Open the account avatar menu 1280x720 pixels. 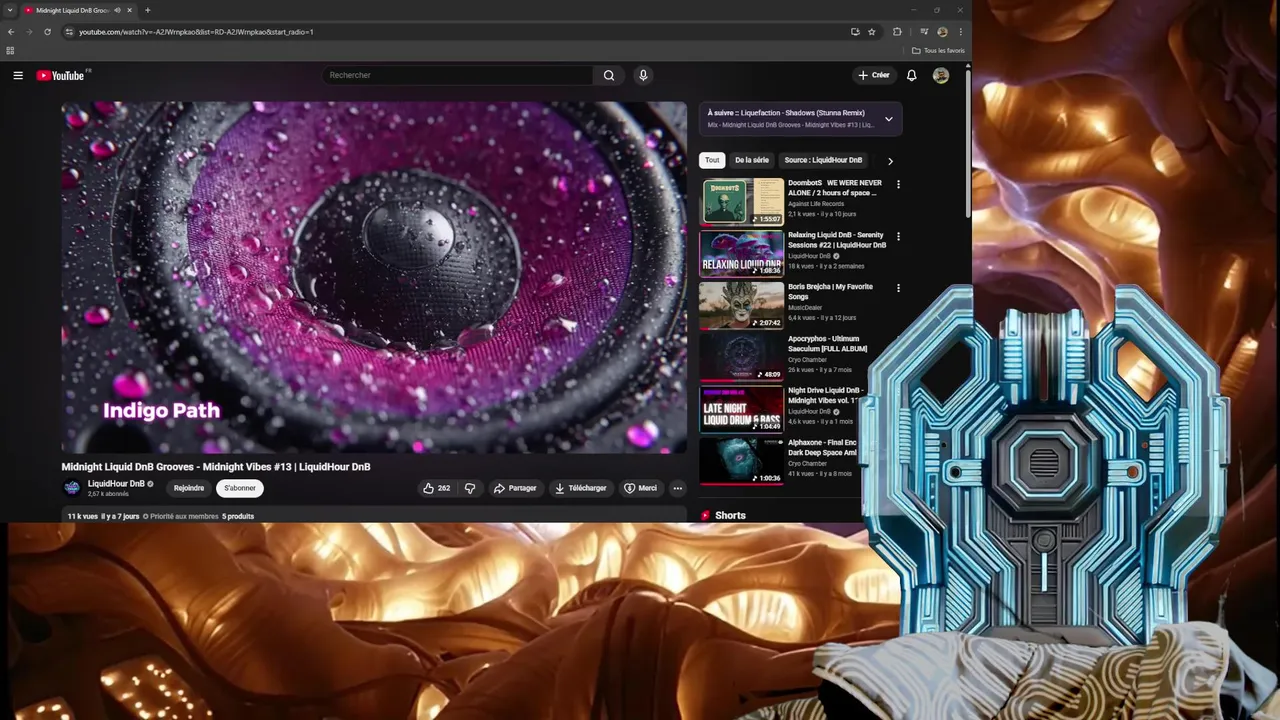click(941, 75)
